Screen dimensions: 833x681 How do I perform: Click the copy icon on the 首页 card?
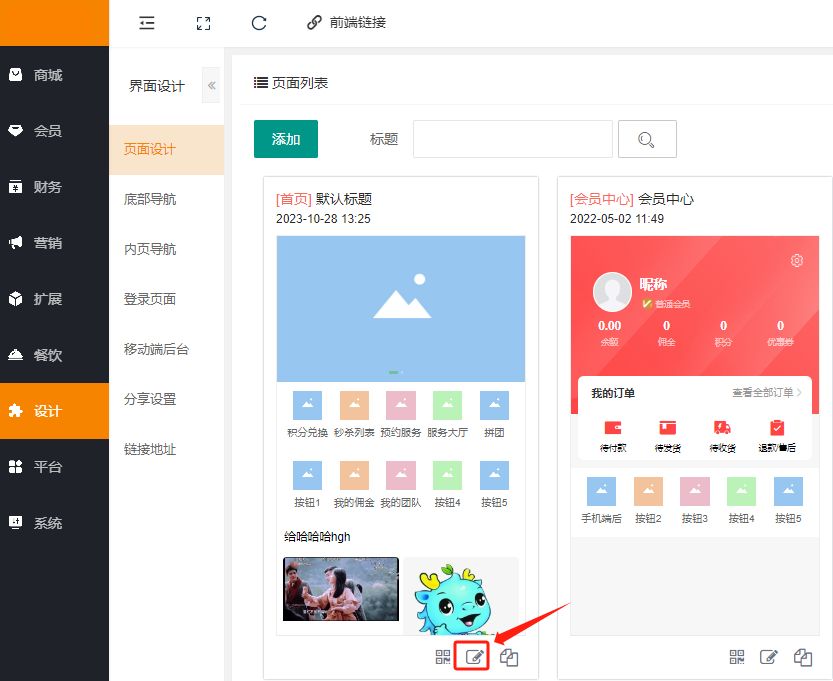tap(509, 657)
